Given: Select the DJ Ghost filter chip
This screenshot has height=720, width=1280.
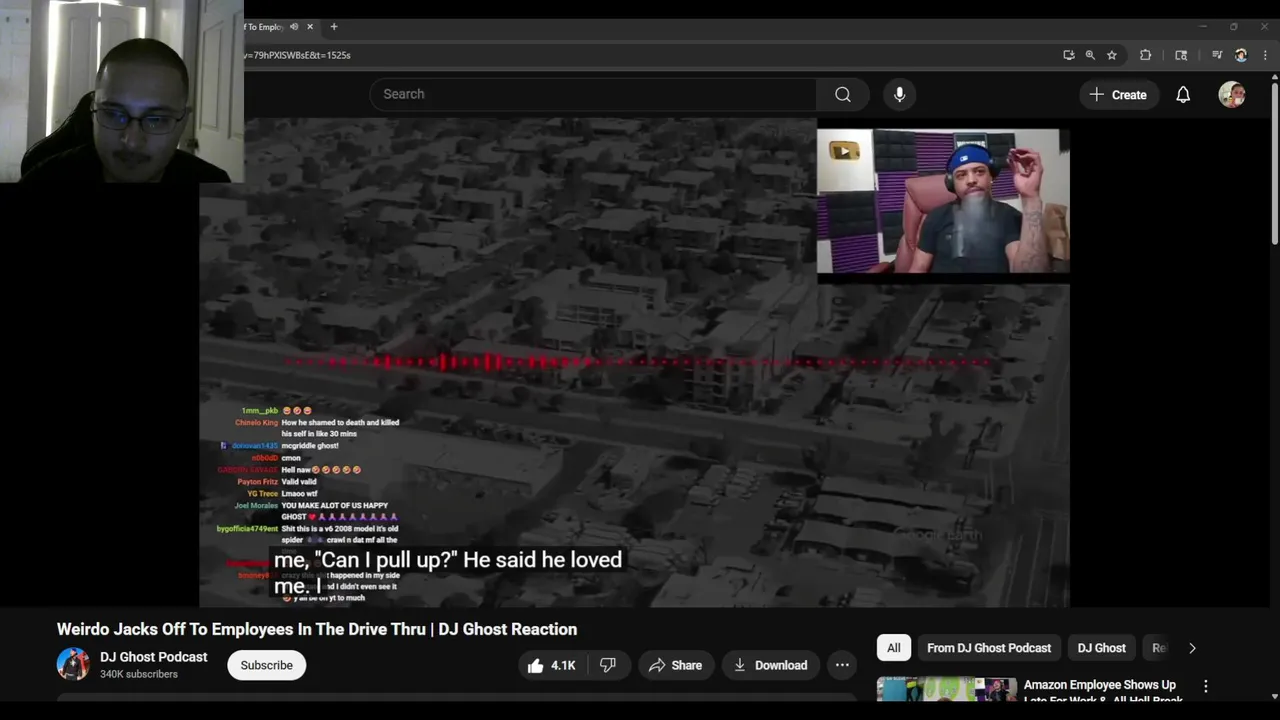Looking at the screenshot, I should point(1101,648).
